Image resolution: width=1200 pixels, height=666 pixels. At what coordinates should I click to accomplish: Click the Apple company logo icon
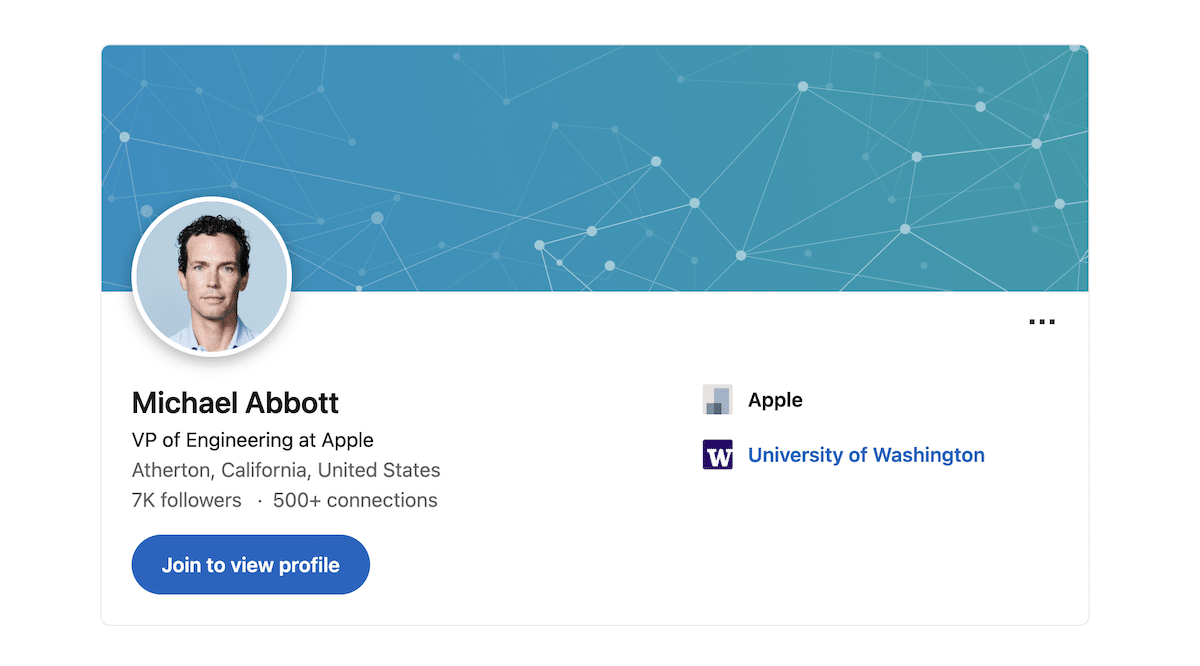pyautogui.click(x=717, y=400)
